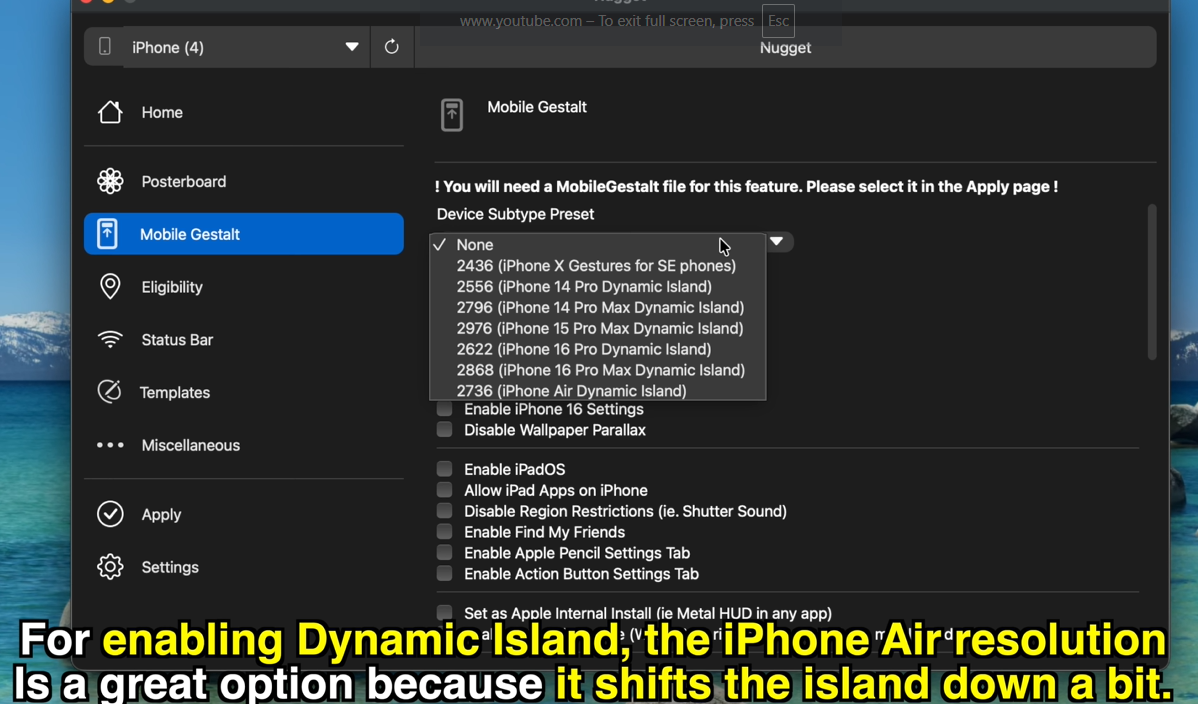Choose 2796 iPhone 14 Pro Max Dynamic Island
This screenshot has width=1198, height=705.
[x=597, y=307]
